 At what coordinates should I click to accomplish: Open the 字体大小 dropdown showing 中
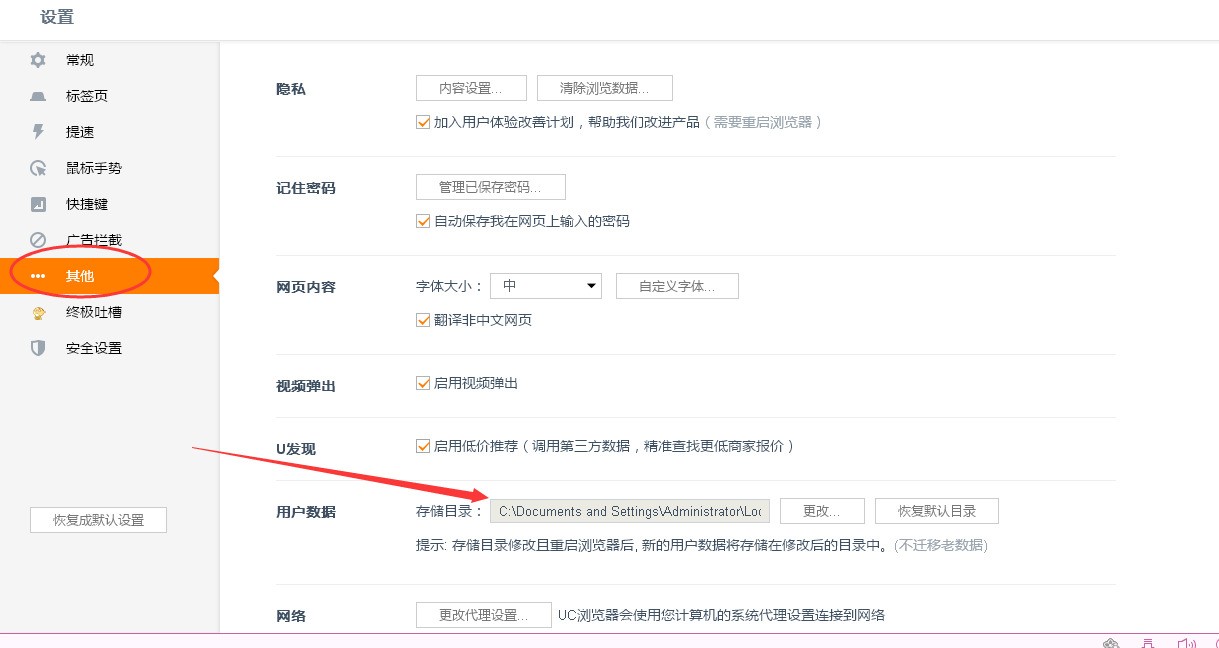(546, 286)
